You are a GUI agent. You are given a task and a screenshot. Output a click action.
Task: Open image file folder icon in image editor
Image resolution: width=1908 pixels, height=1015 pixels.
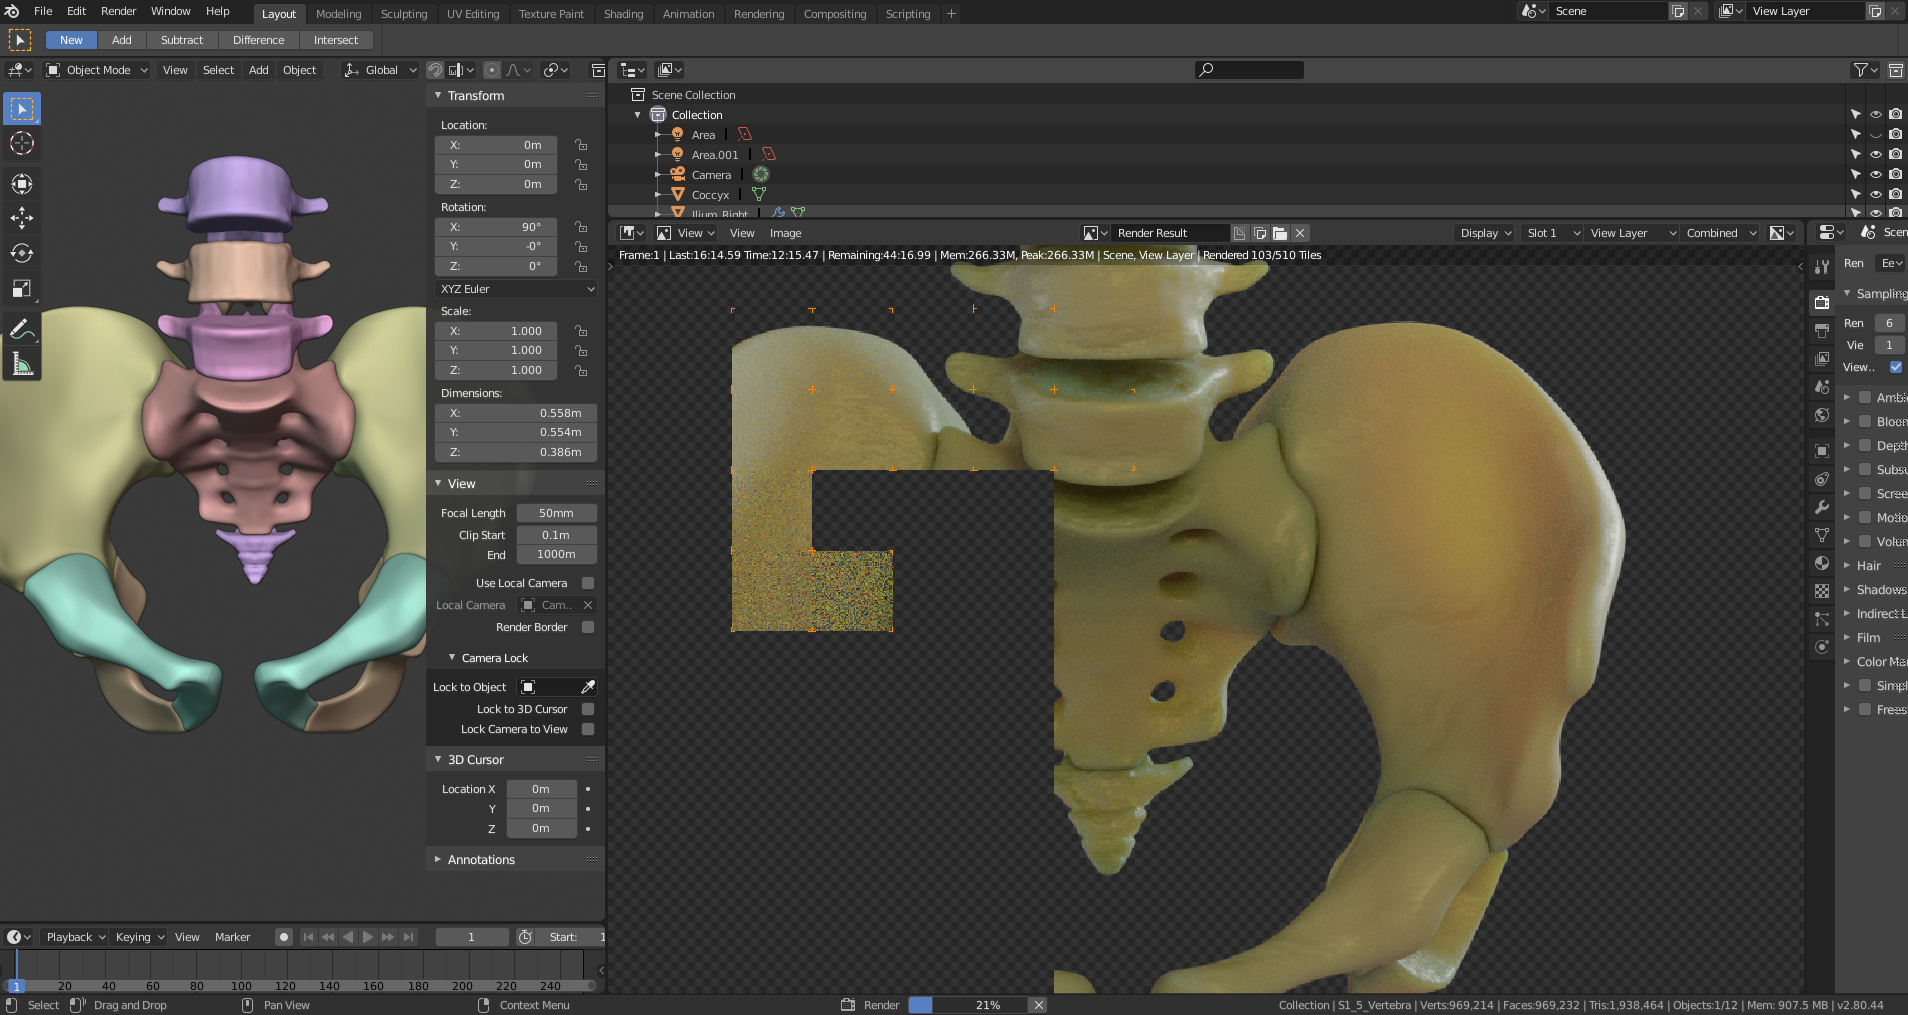[1280, 233]
